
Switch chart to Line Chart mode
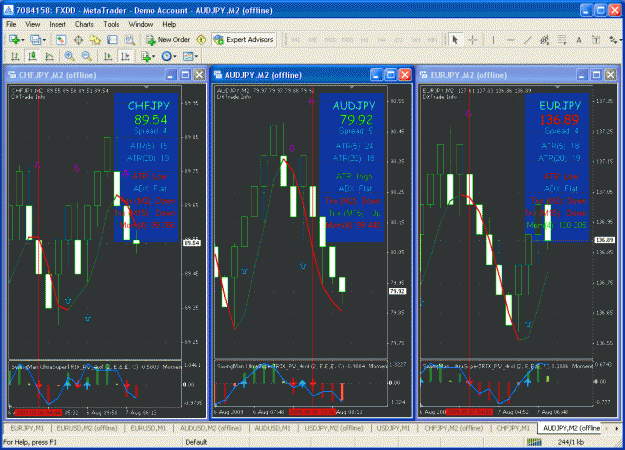click(49, 56)
